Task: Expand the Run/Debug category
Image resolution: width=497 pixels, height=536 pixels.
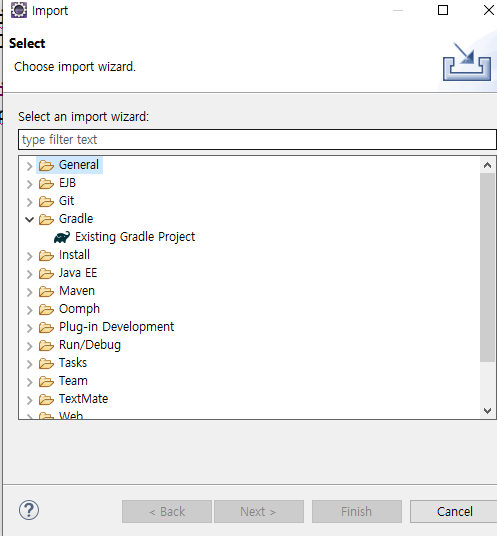Action: coord(29,346)
